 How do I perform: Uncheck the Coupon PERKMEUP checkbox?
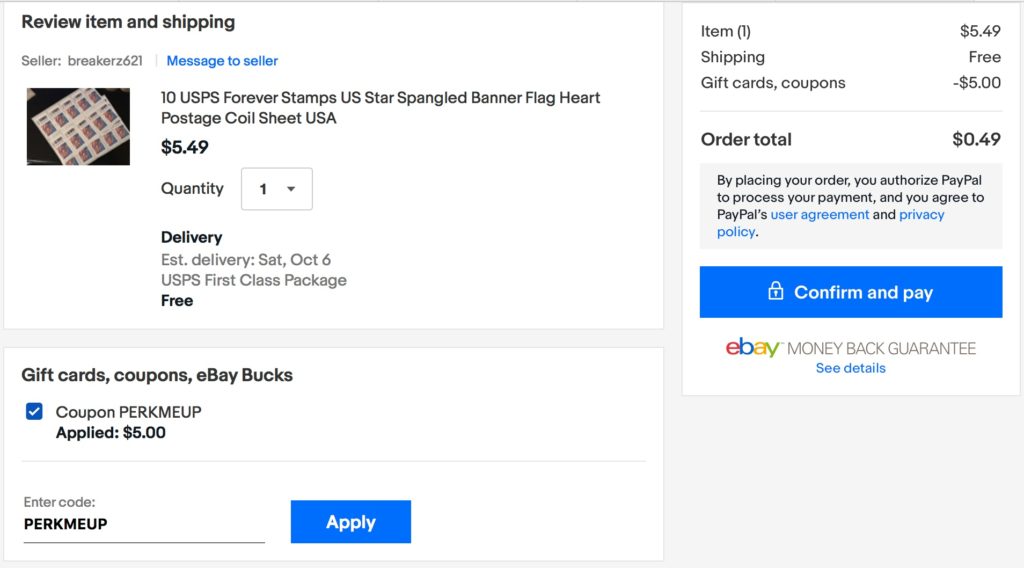(x=34, y=411)
